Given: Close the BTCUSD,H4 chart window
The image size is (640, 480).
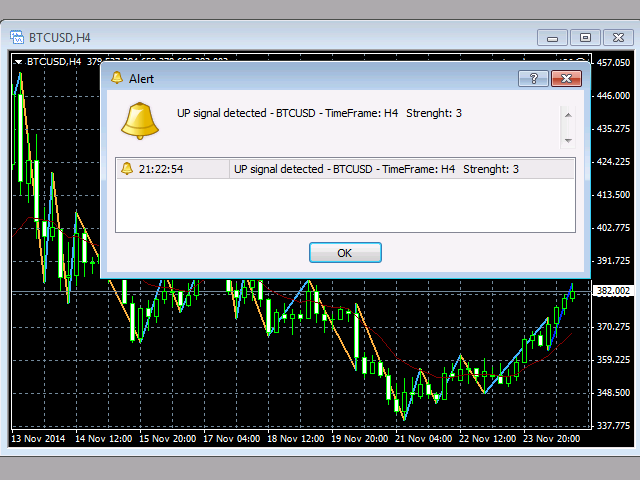Looking at the screenshot, I should (617, 37).
